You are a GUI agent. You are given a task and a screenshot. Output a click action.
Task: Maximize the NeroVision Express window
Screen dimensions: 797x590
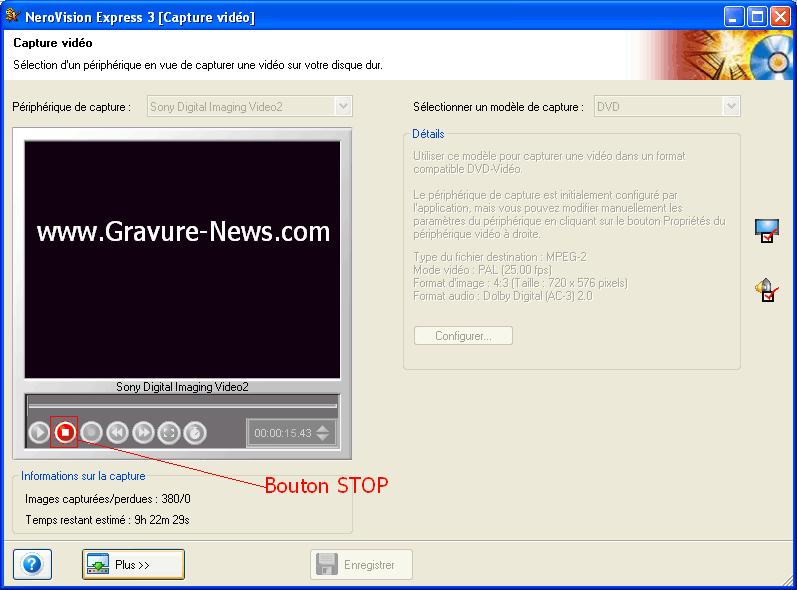[757, 17]
